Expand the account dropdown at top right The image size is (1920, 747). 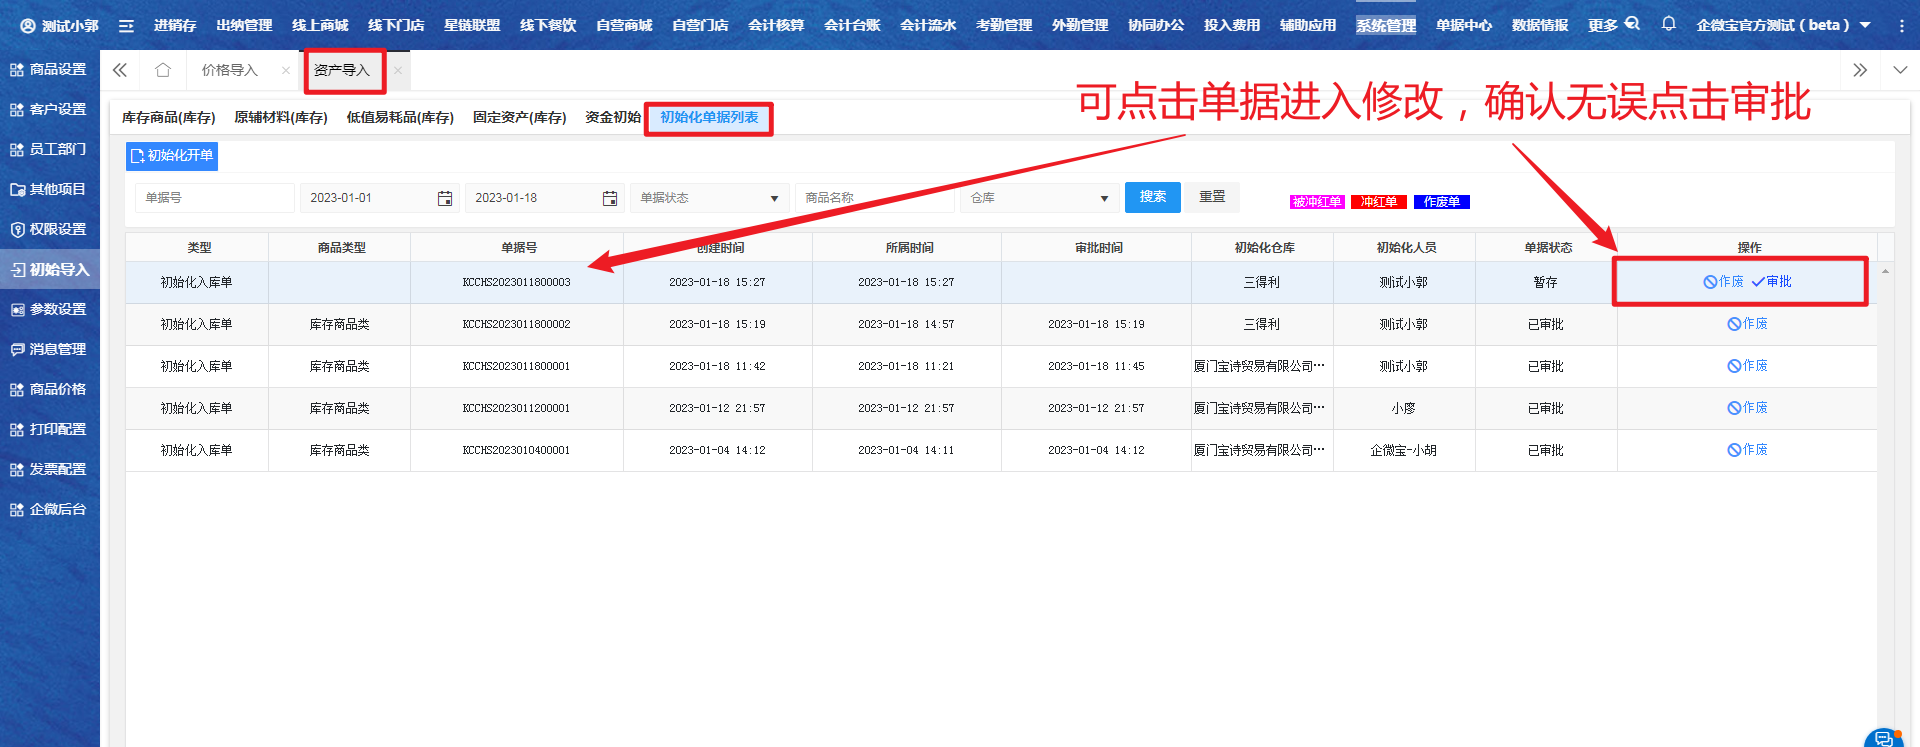click(x=1865, y=25)
